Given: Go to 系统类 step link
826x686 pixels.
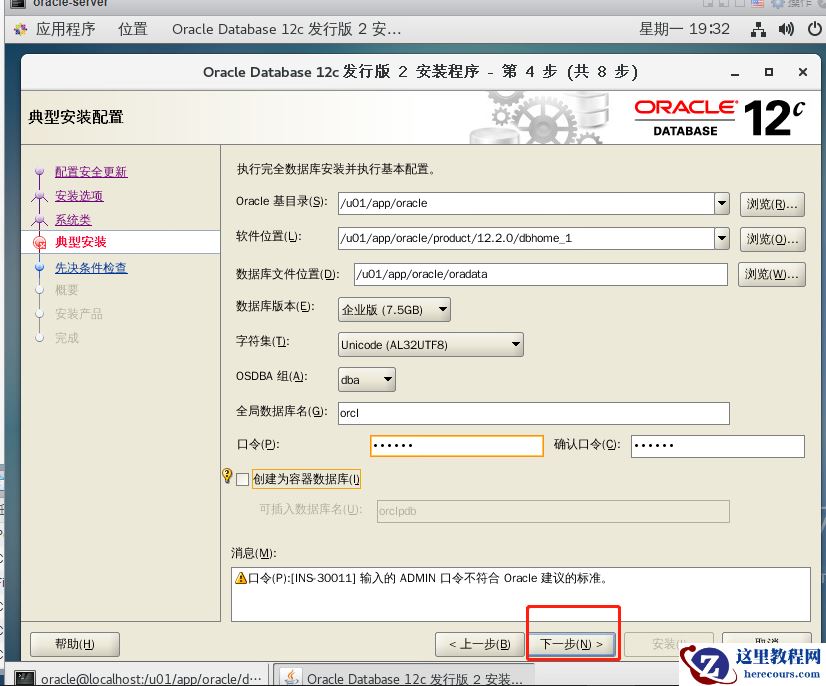Looking at the screenshot, I should pos(73,220).
